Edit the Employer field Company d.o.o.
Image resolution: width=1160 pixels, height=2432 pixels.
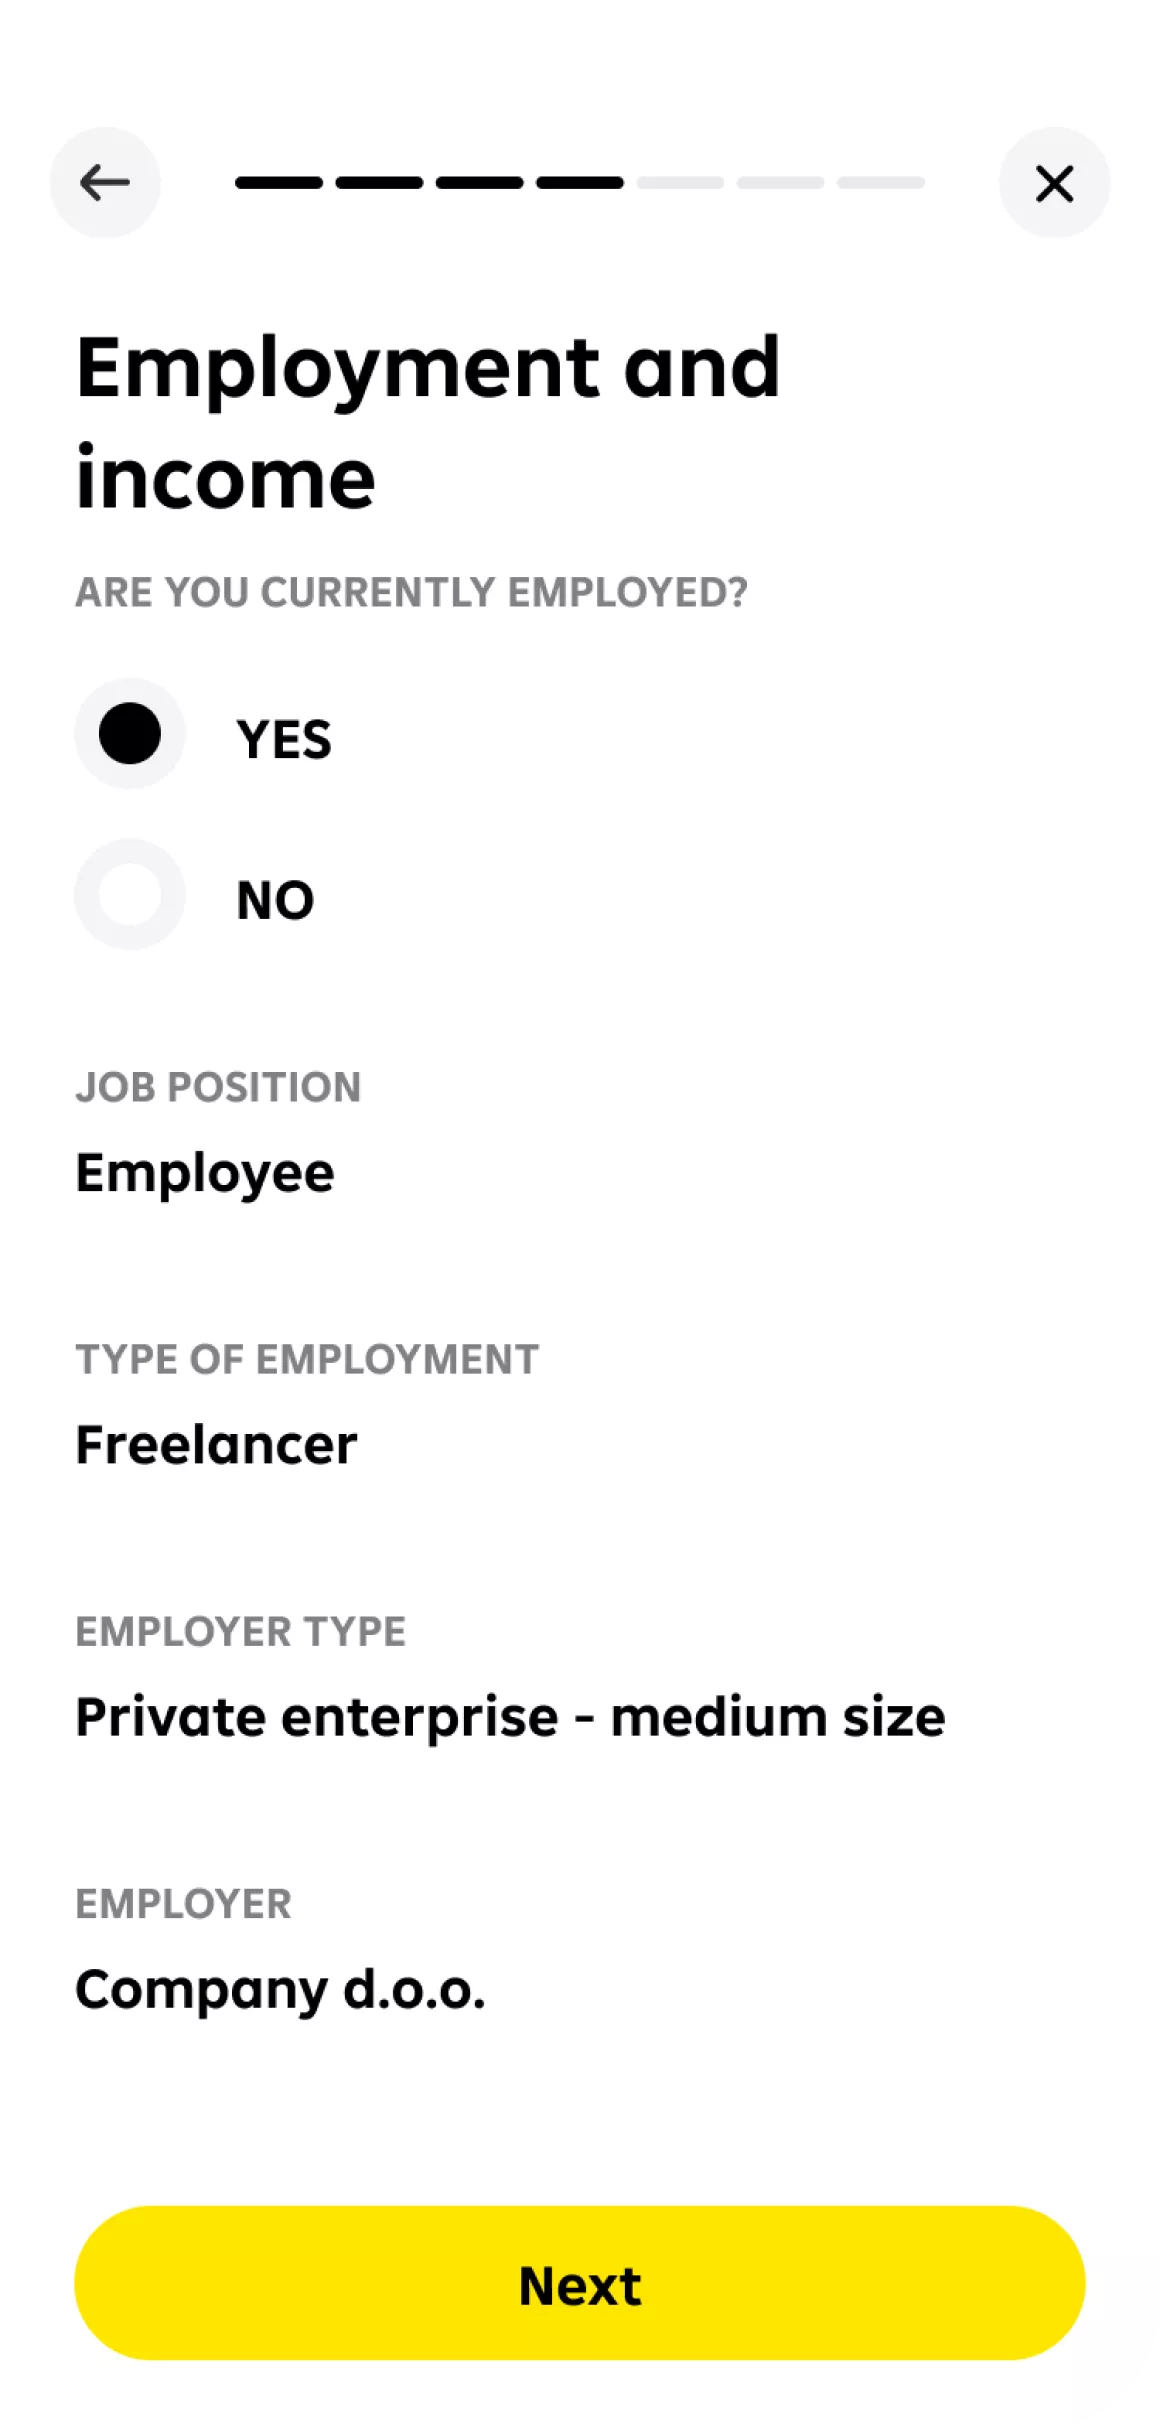click(280, 1990)
